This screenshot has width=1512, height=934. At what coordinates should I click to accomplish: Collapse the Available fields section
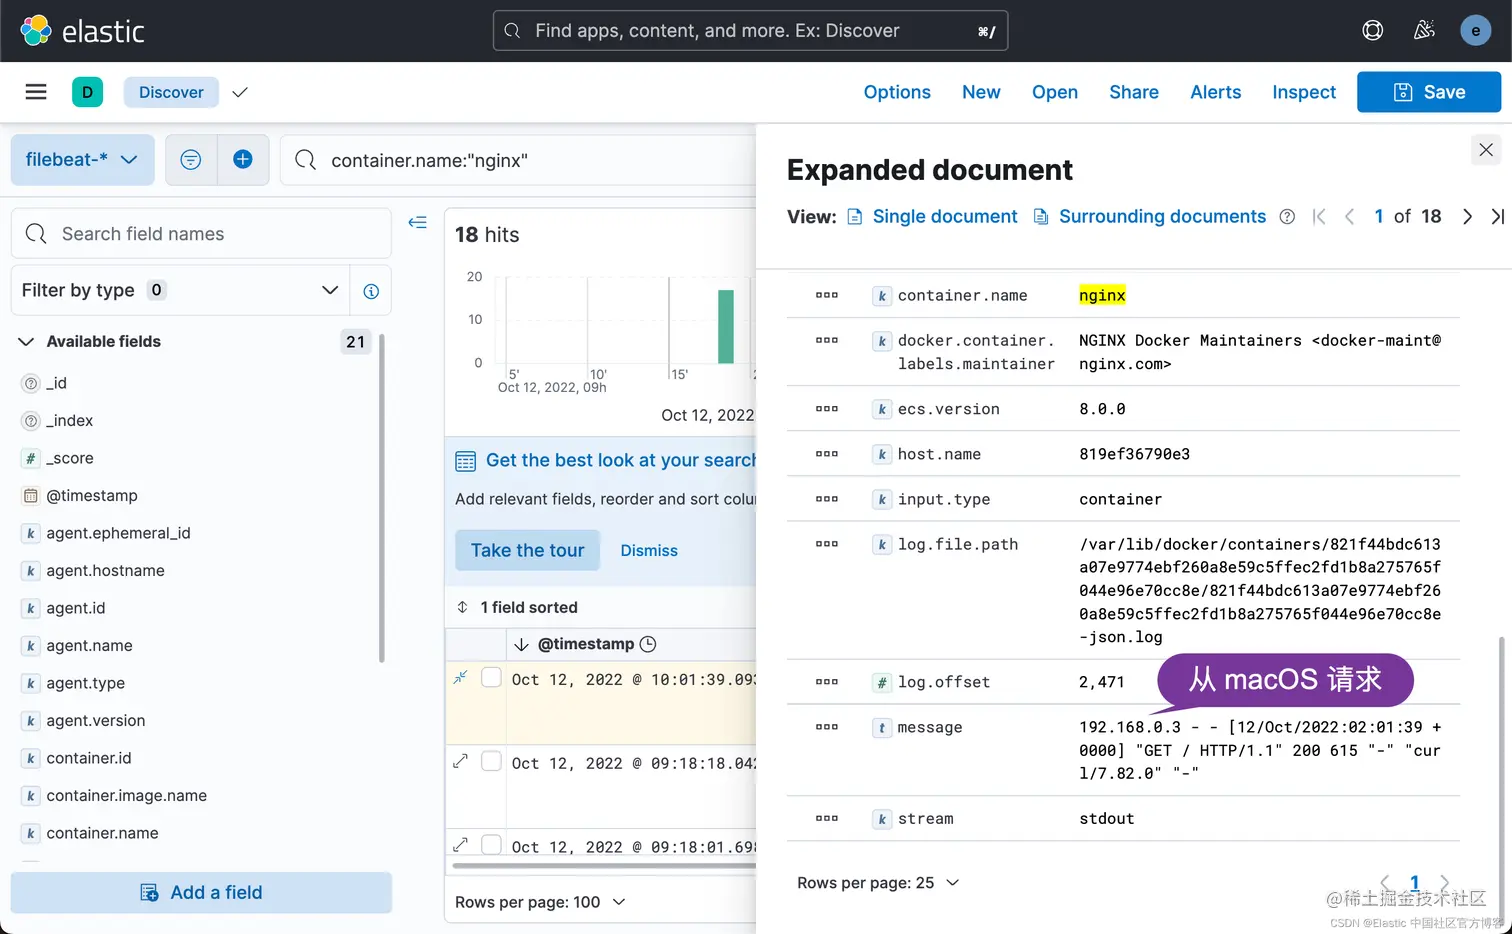pos(27,342)
